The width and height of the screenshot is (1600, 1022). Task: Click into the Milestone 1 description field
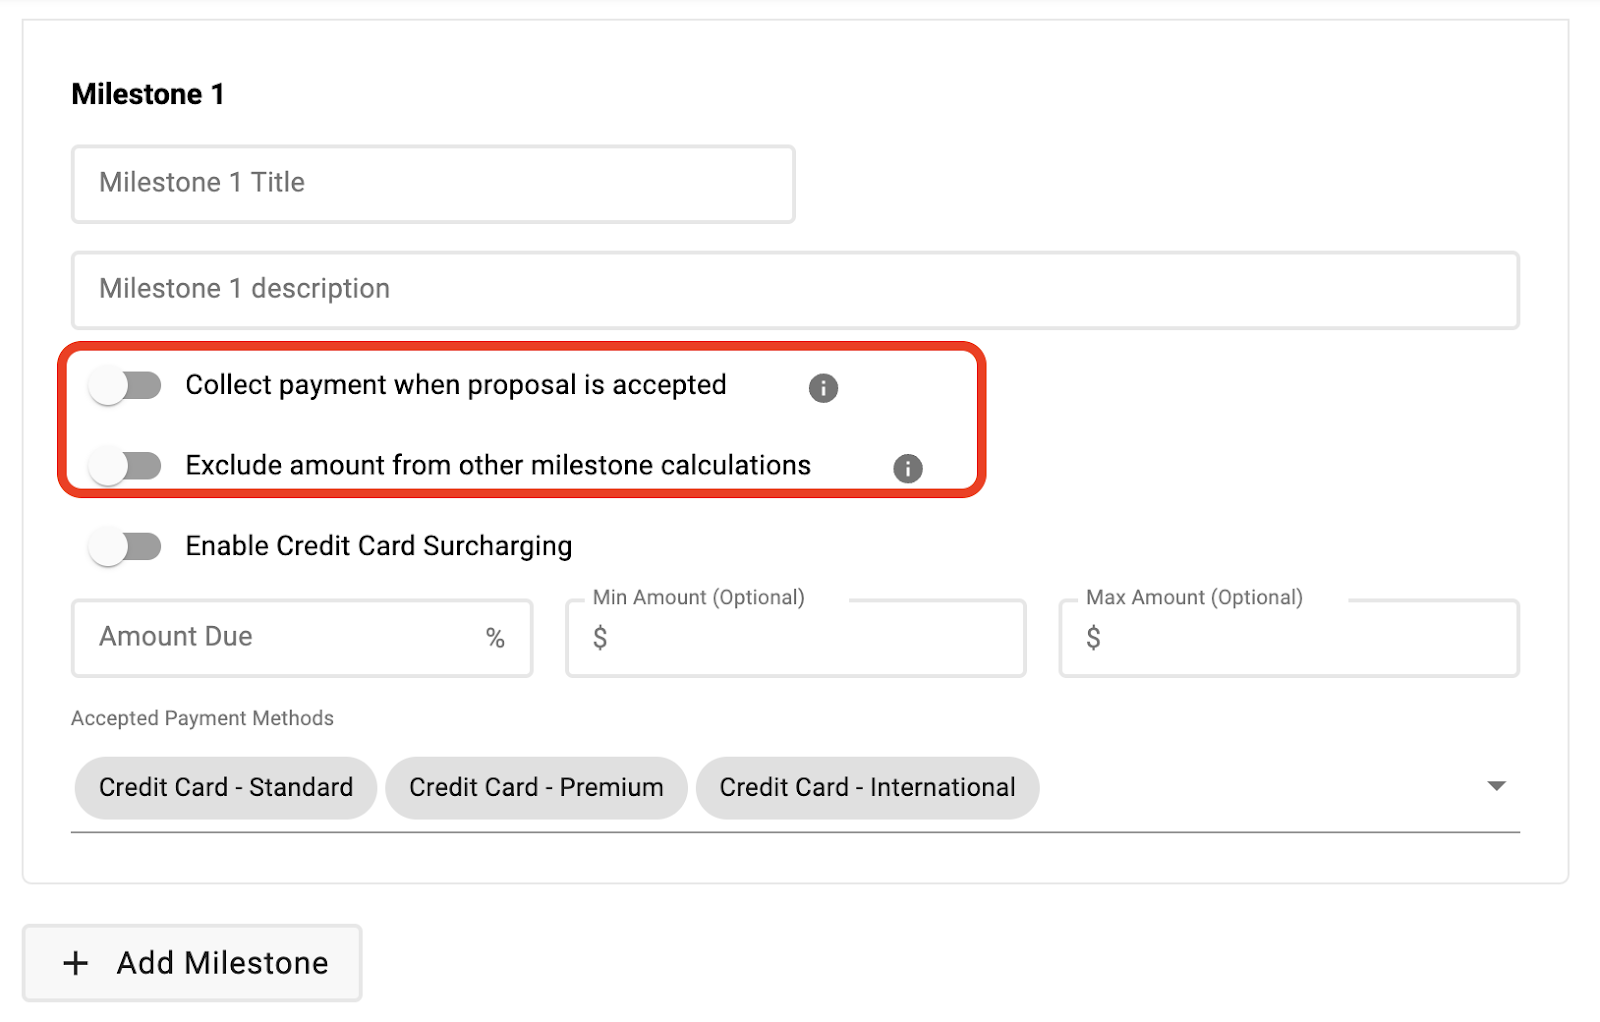[795, 290]
